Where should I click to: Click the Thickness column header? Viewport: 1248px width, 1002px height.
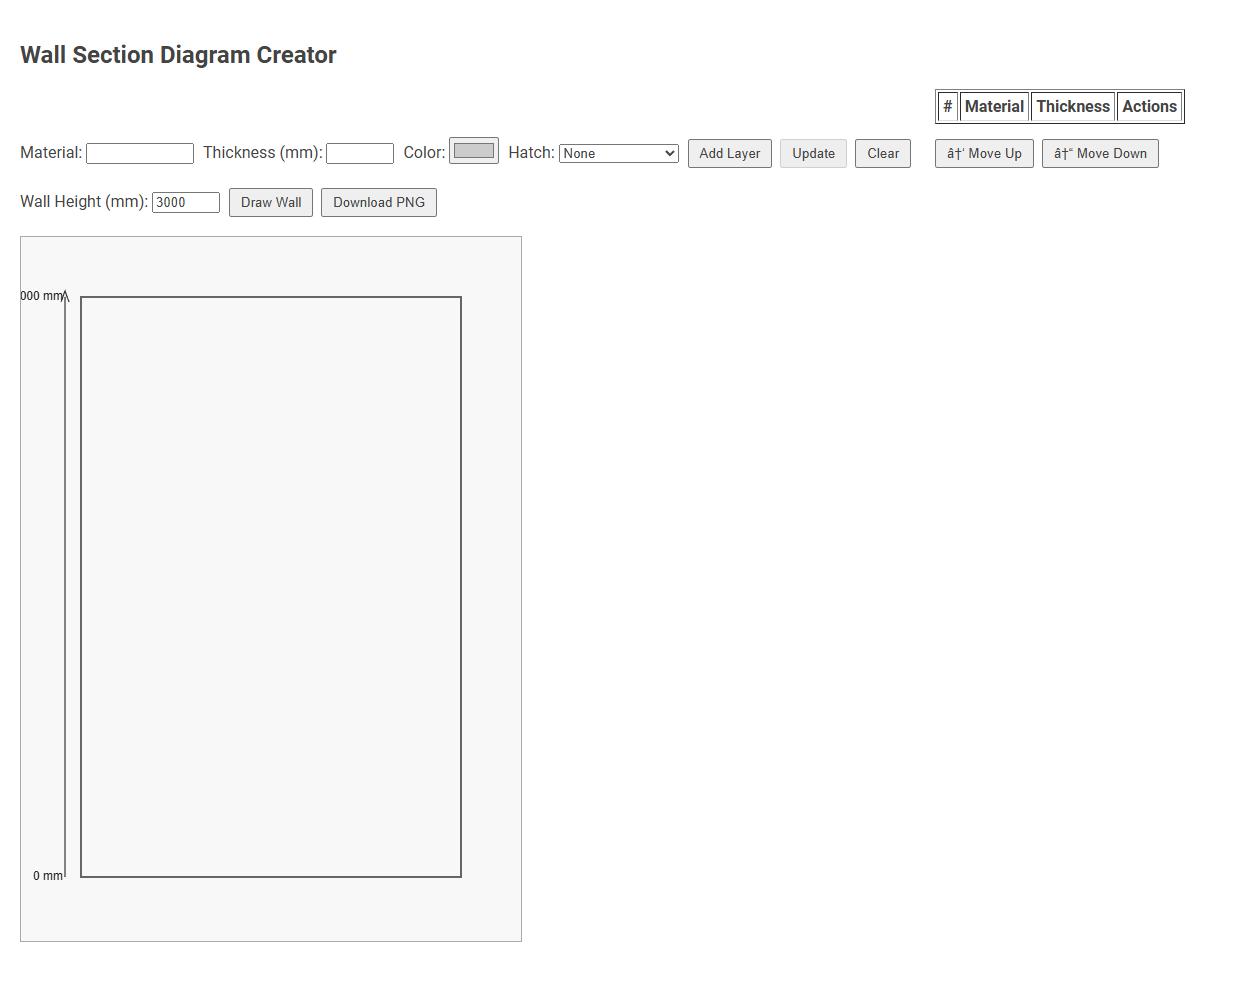click(x=1072, y=106)
